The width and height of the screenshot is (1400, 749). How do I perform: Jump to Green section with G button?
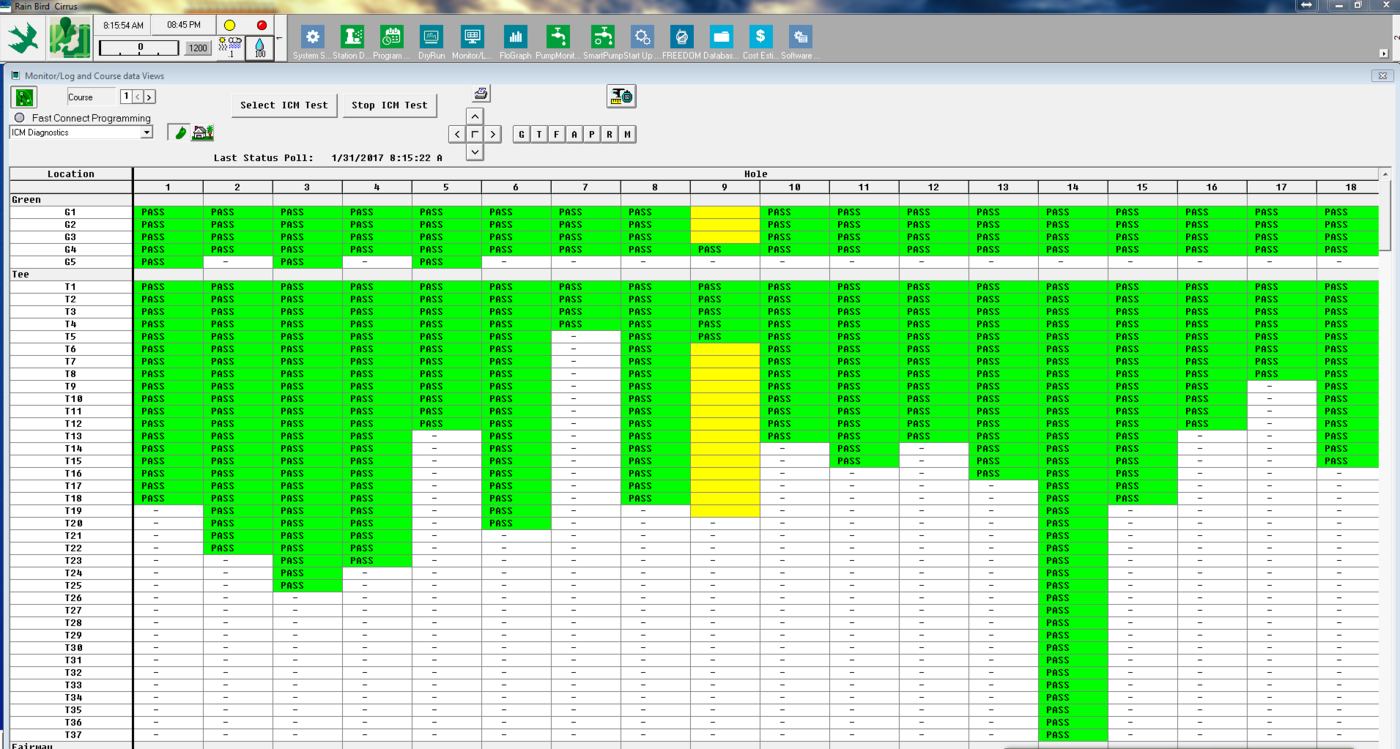point(521,134)
